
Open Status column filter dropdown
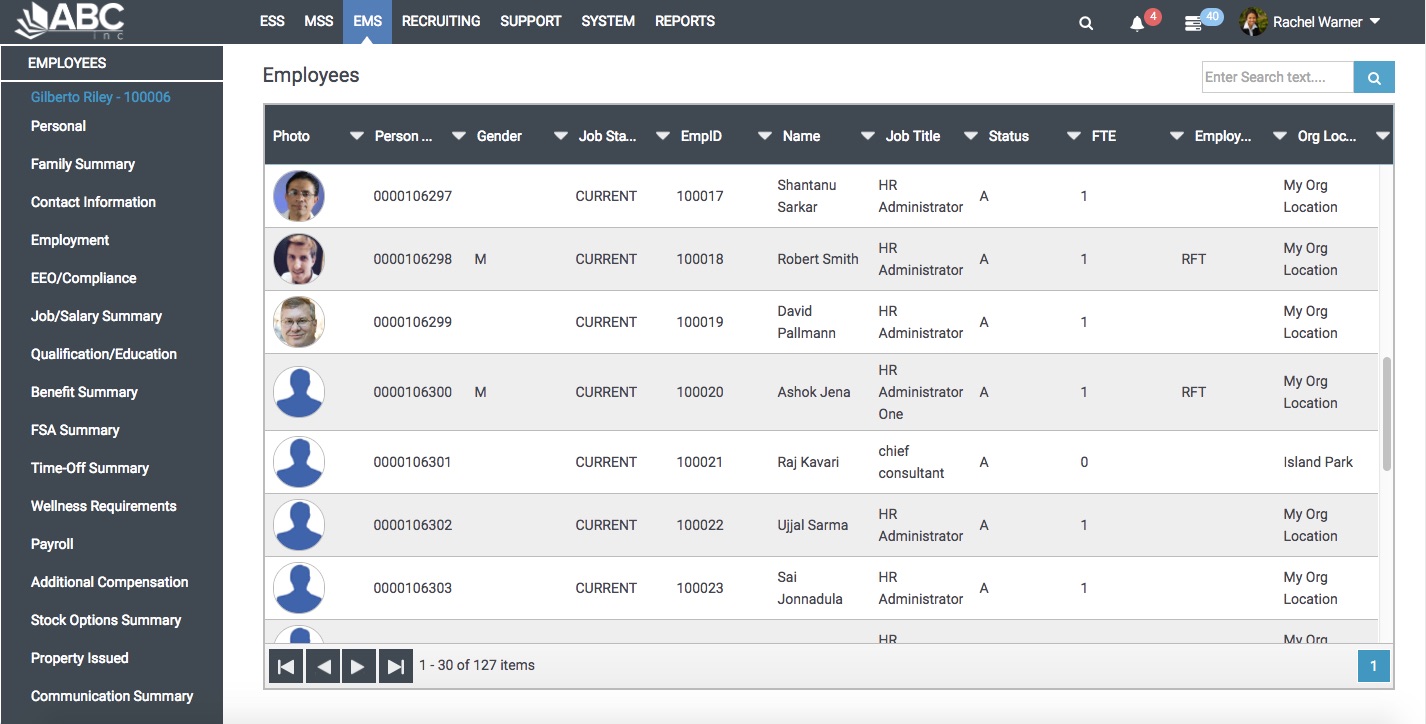[x=1074, y=136]
